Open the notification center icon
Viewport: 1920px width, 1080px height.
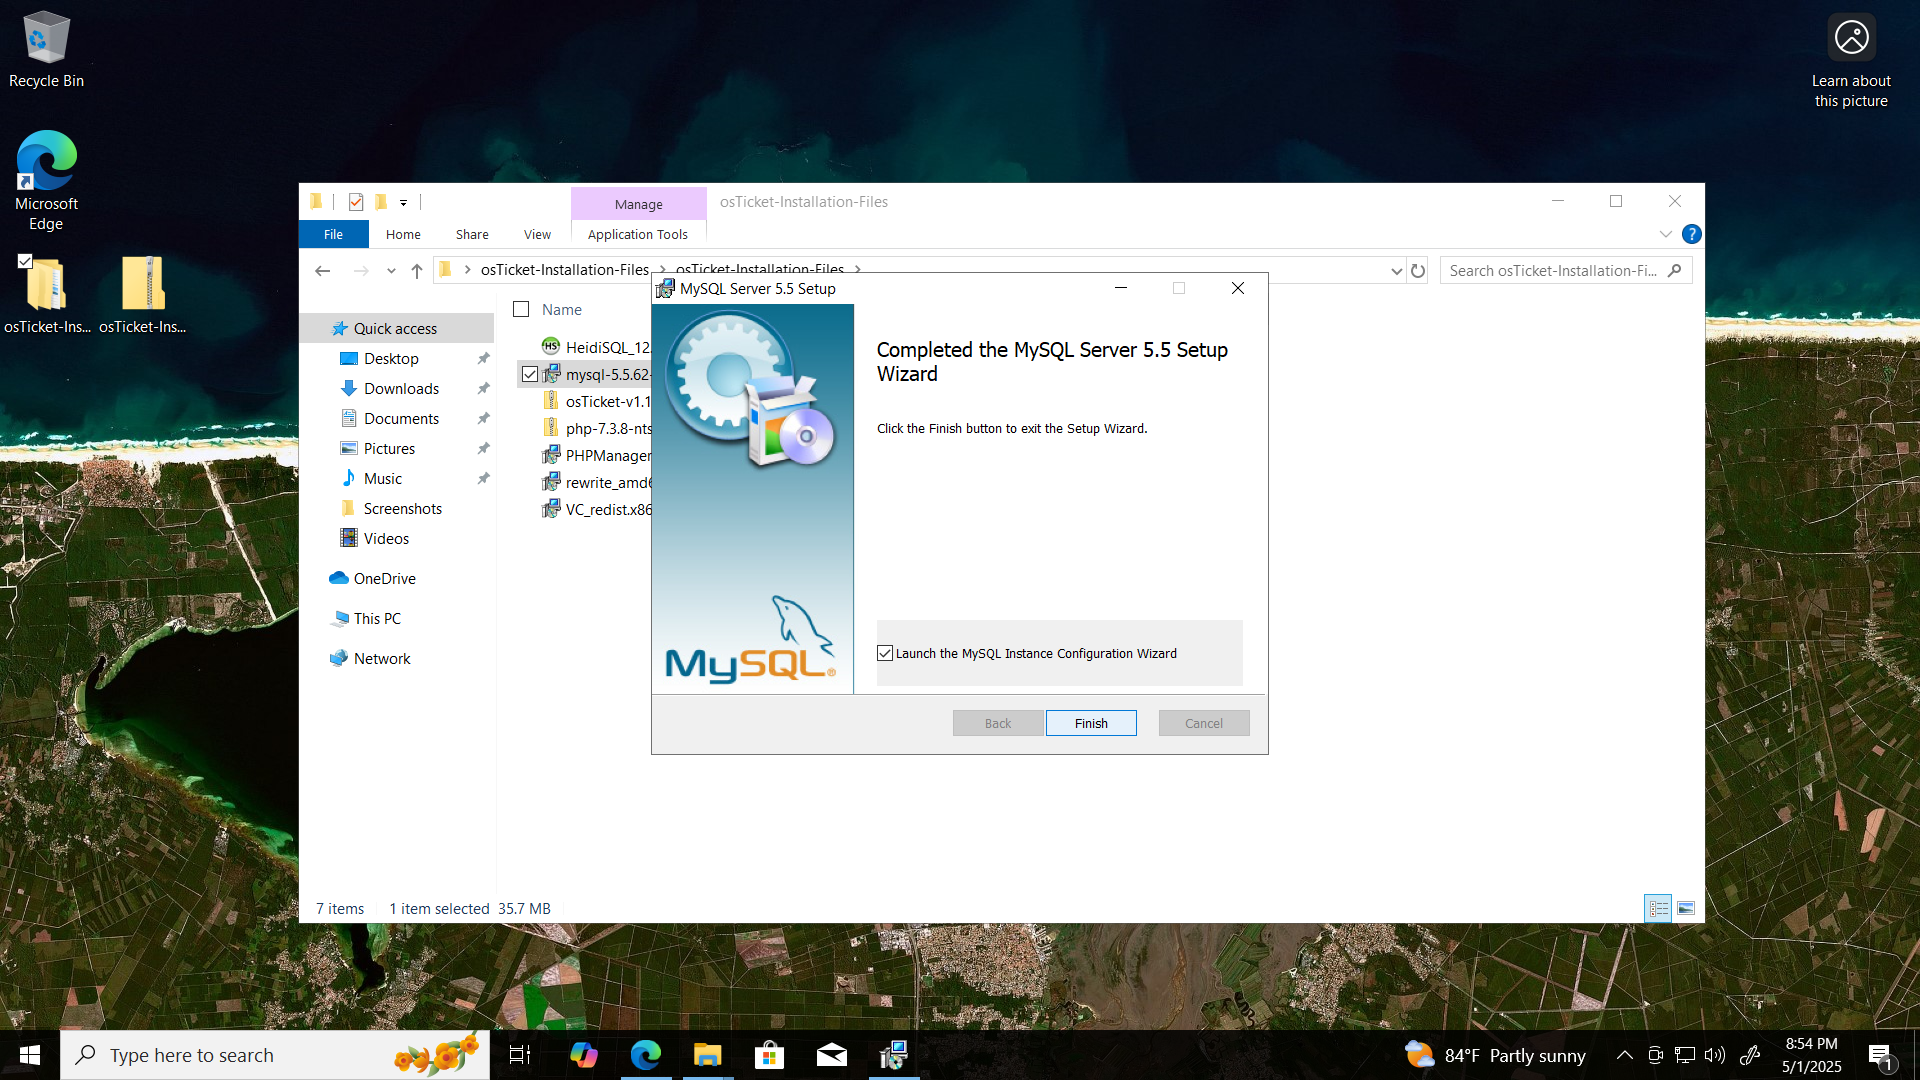click(x=1880, y=1056)
